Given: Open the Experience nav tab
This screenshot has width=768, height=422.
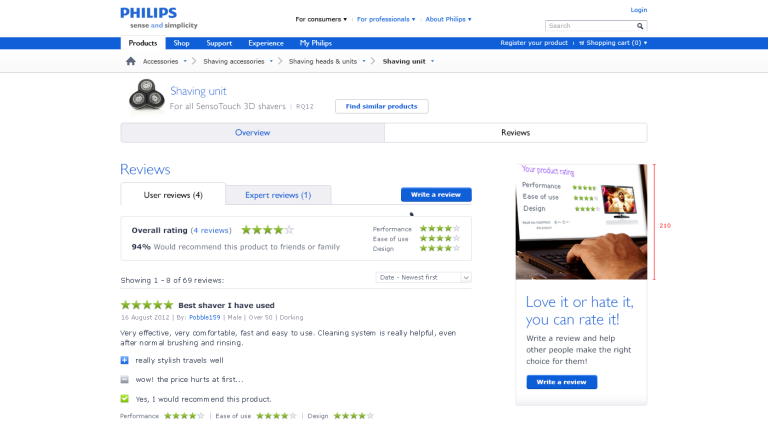Looking at the screenshot, I should coord(265,43).
